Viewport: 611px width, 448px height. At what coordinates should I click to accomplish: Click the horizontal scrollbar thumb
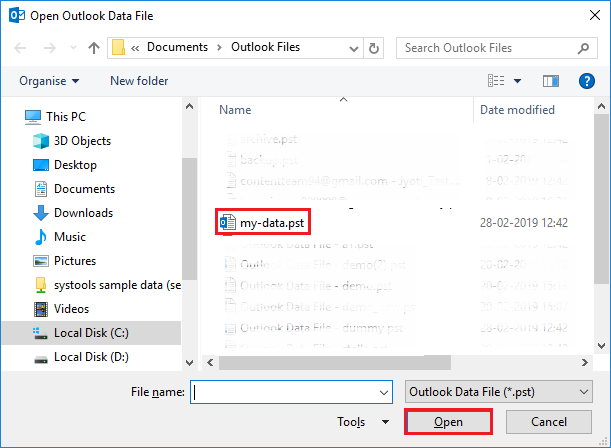coord(335,363)
